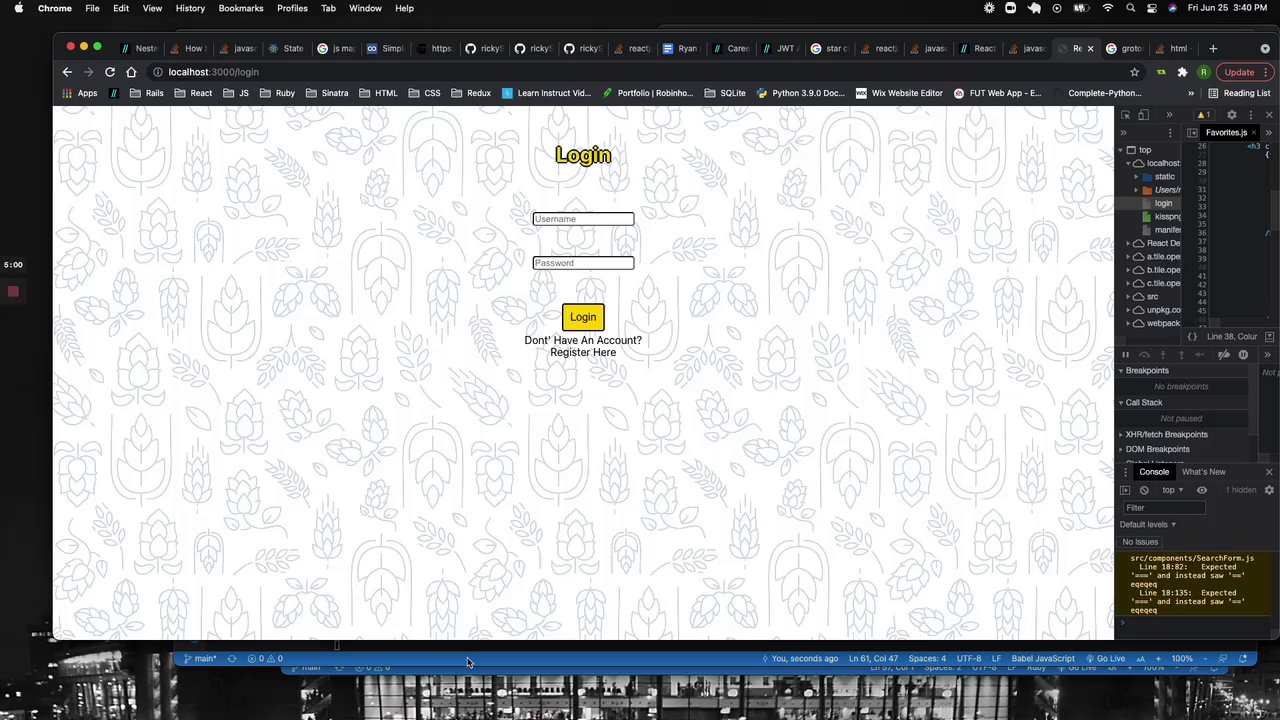Screen dimensions: 1280x720
Task: Switch to the What's New drawer tab
Action: pyautogui.click(x=1203, y=472)
